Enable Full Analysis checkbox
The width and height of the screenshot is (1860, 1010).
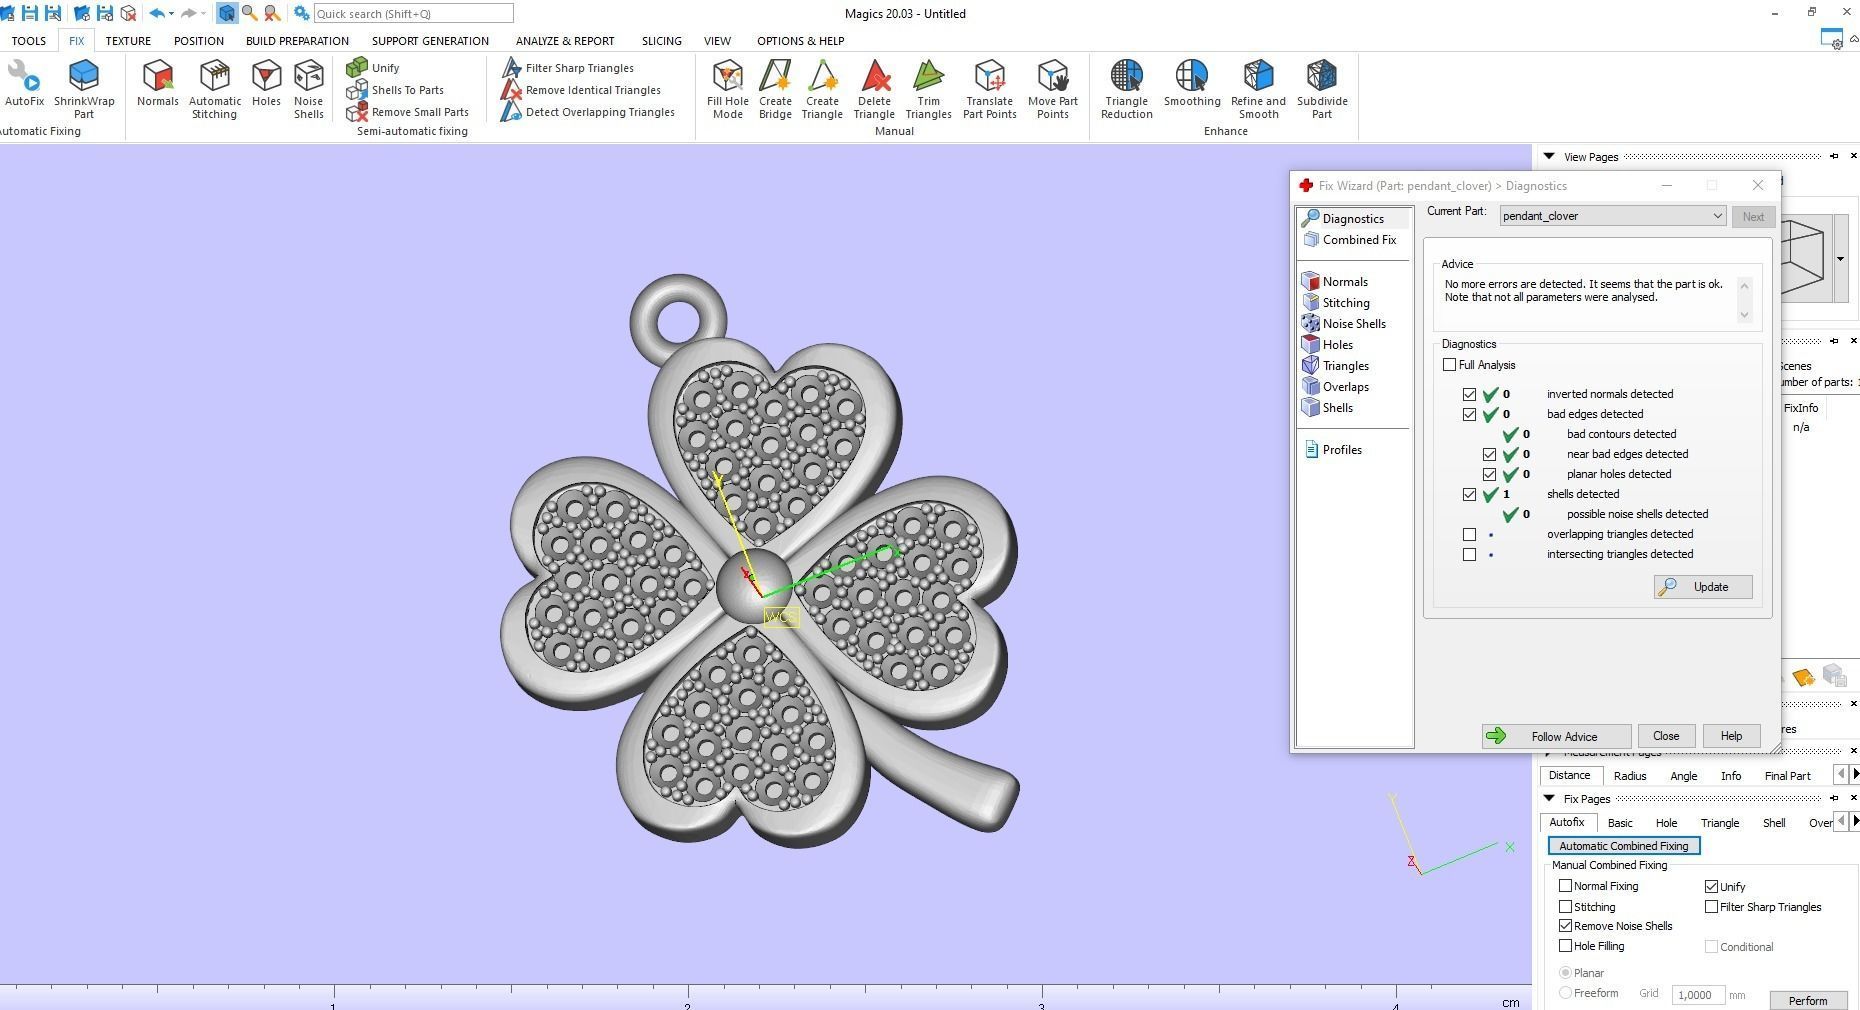(x=1449, y=365)
